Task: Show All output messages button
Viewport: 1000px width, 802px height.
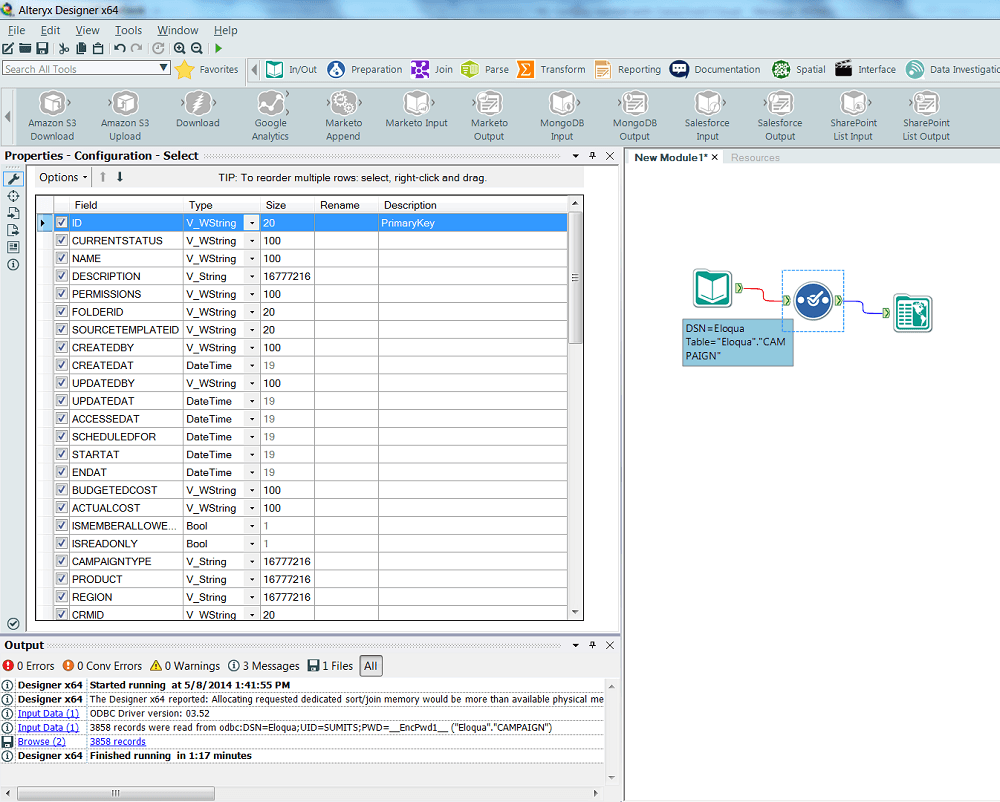Action: point(371,666)
